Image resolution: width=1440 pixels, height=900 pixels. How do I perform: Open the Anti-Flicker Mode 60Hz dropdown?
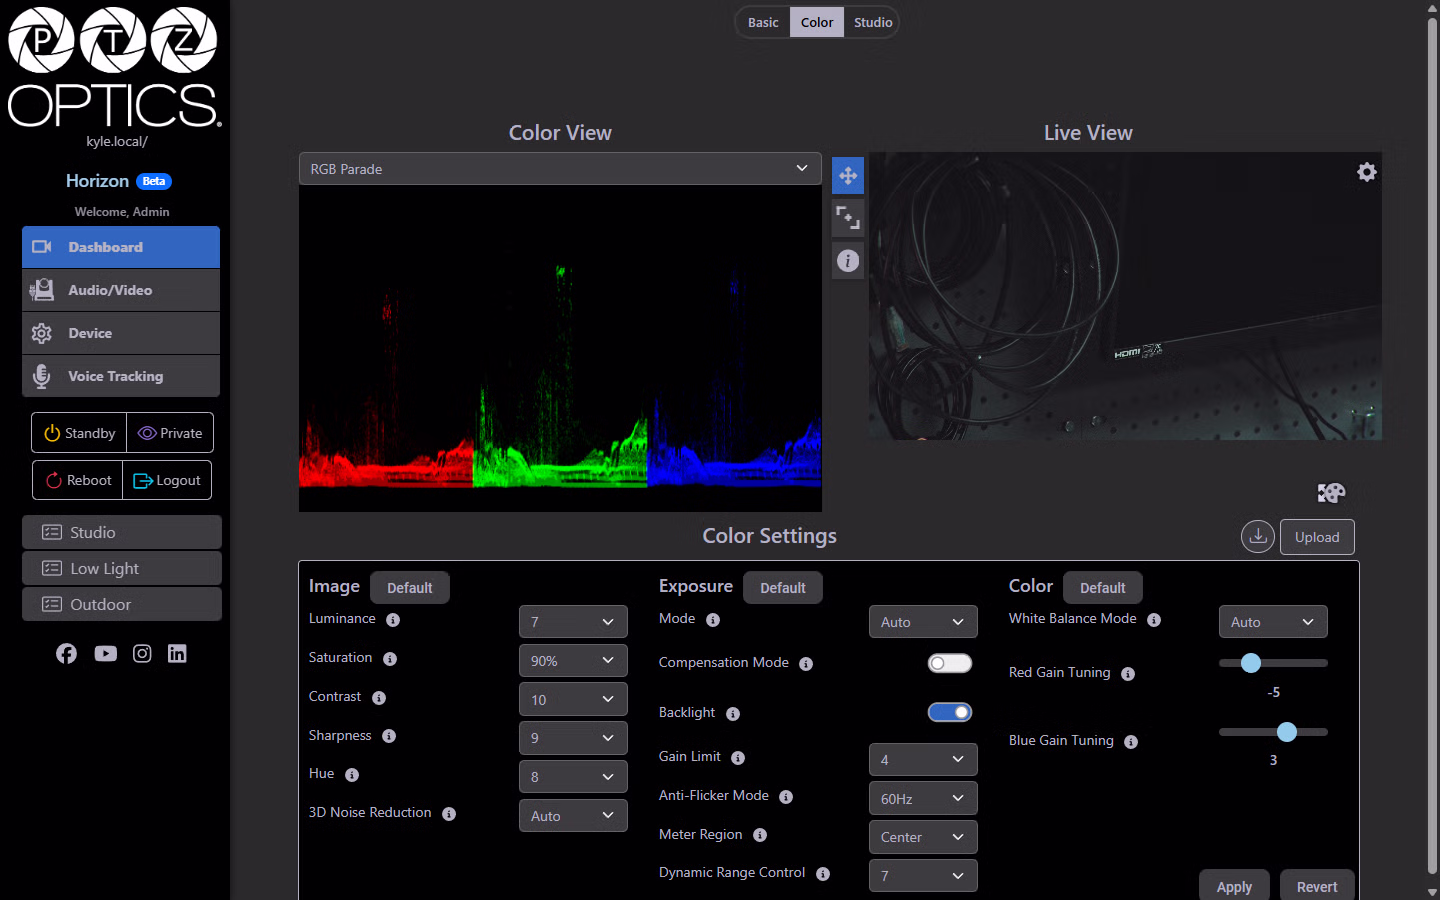[x=923, y=798]
